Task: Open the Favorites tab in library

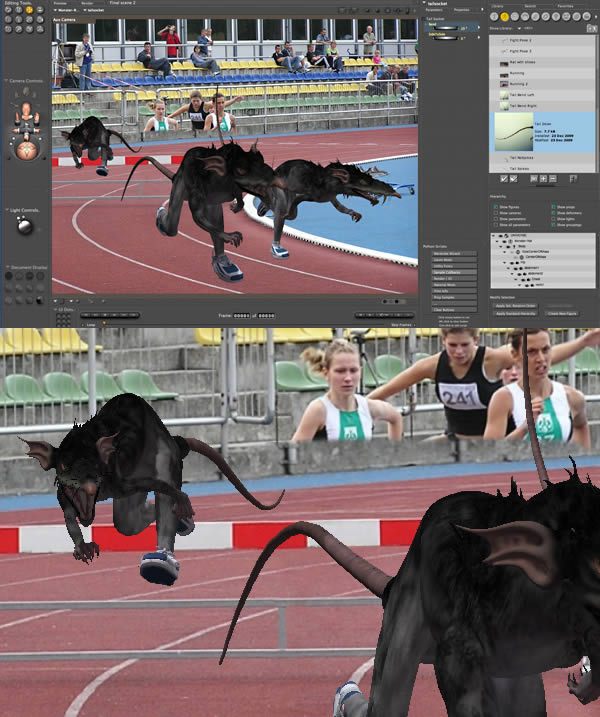Action: point(565,6)
